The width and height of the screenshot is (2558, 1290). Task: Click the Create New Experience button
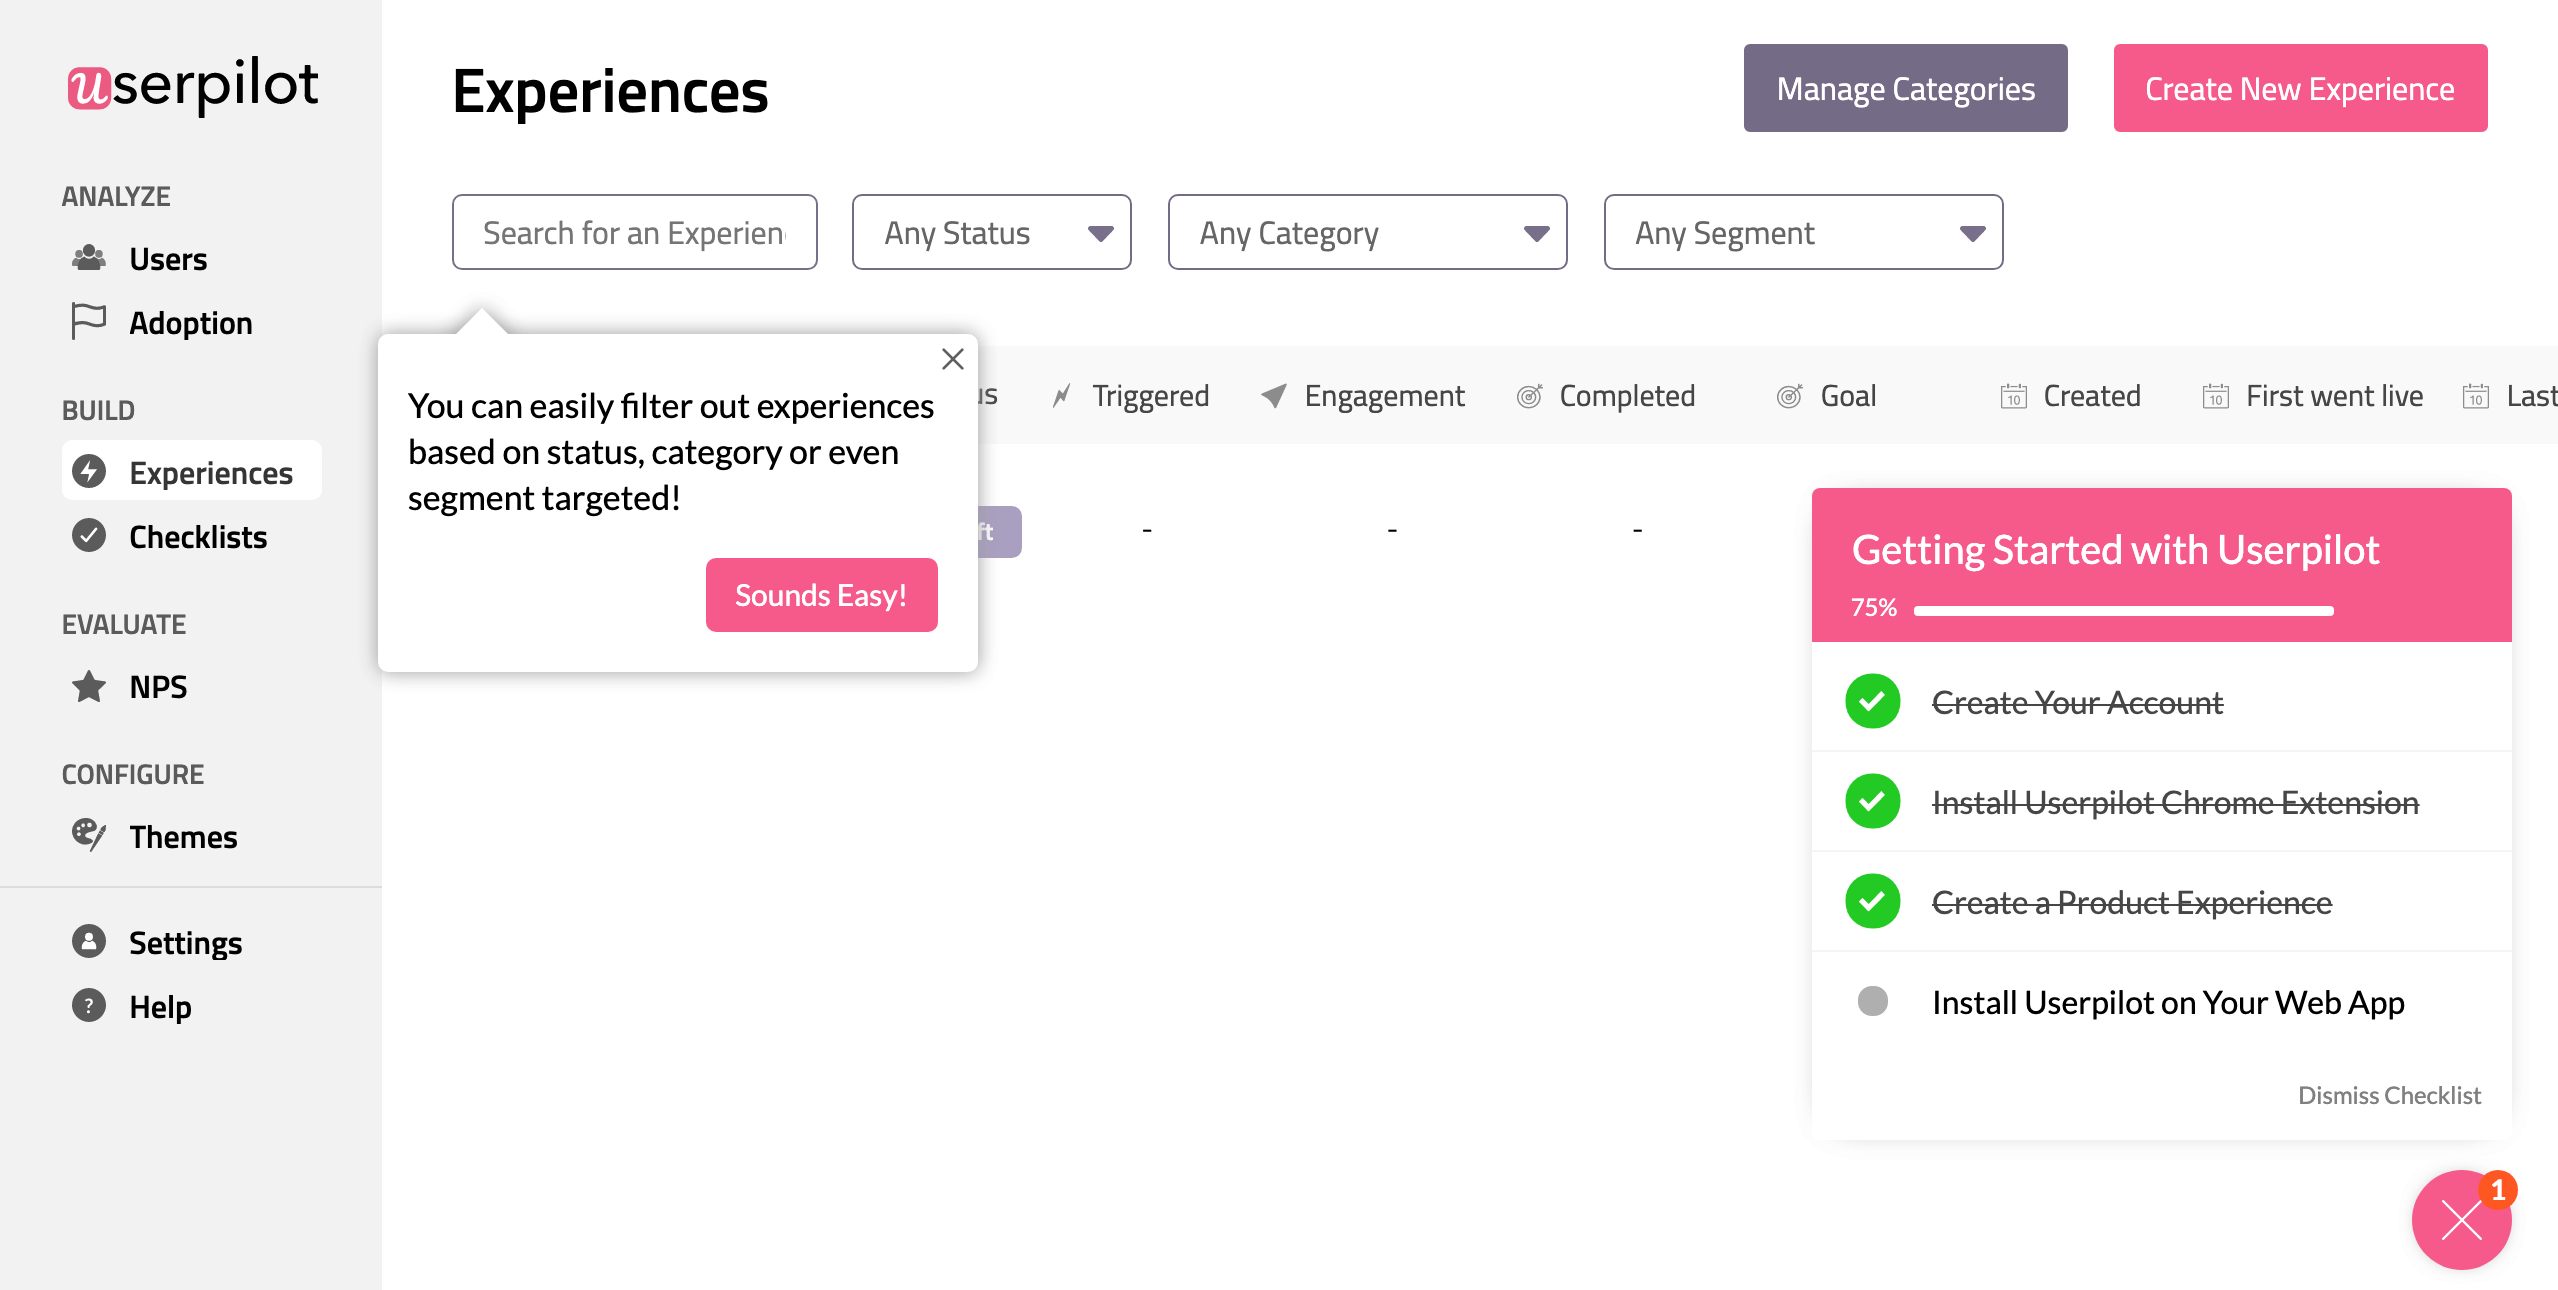pos(2300,89)
